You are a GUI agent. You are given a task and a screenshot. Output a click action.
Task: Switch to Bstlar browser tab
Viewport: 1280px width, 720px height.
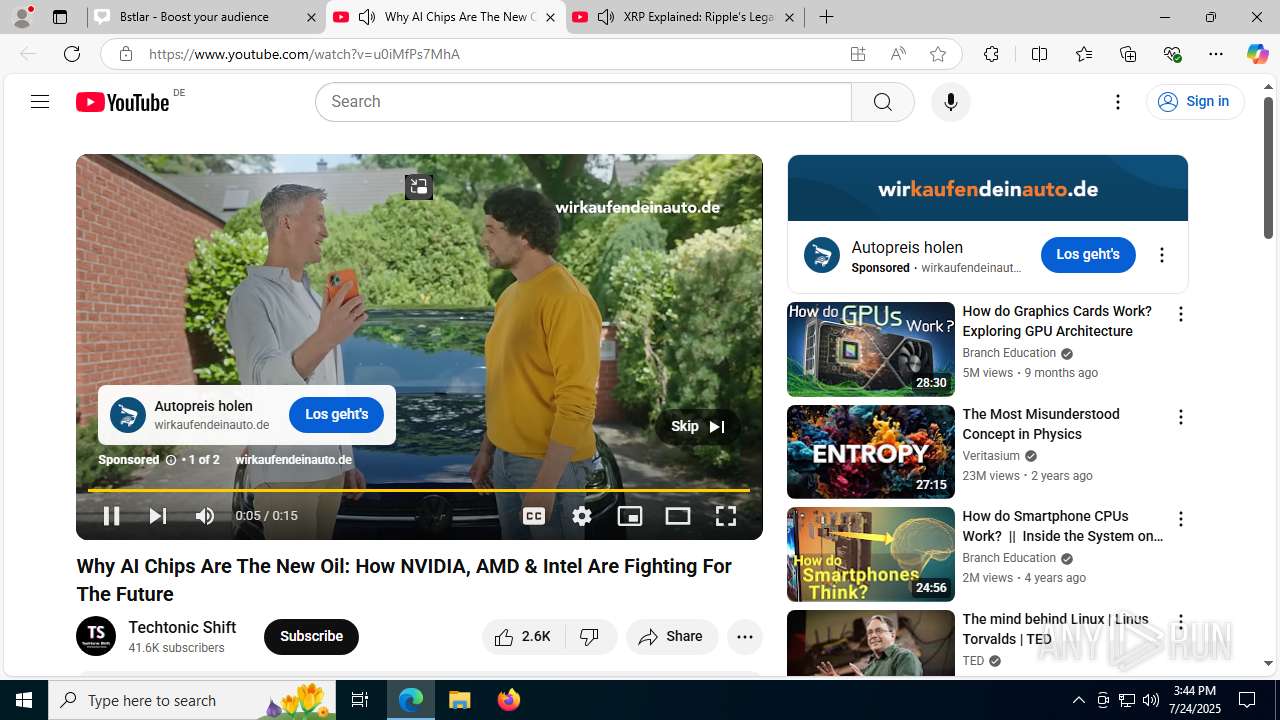point(205,17)
